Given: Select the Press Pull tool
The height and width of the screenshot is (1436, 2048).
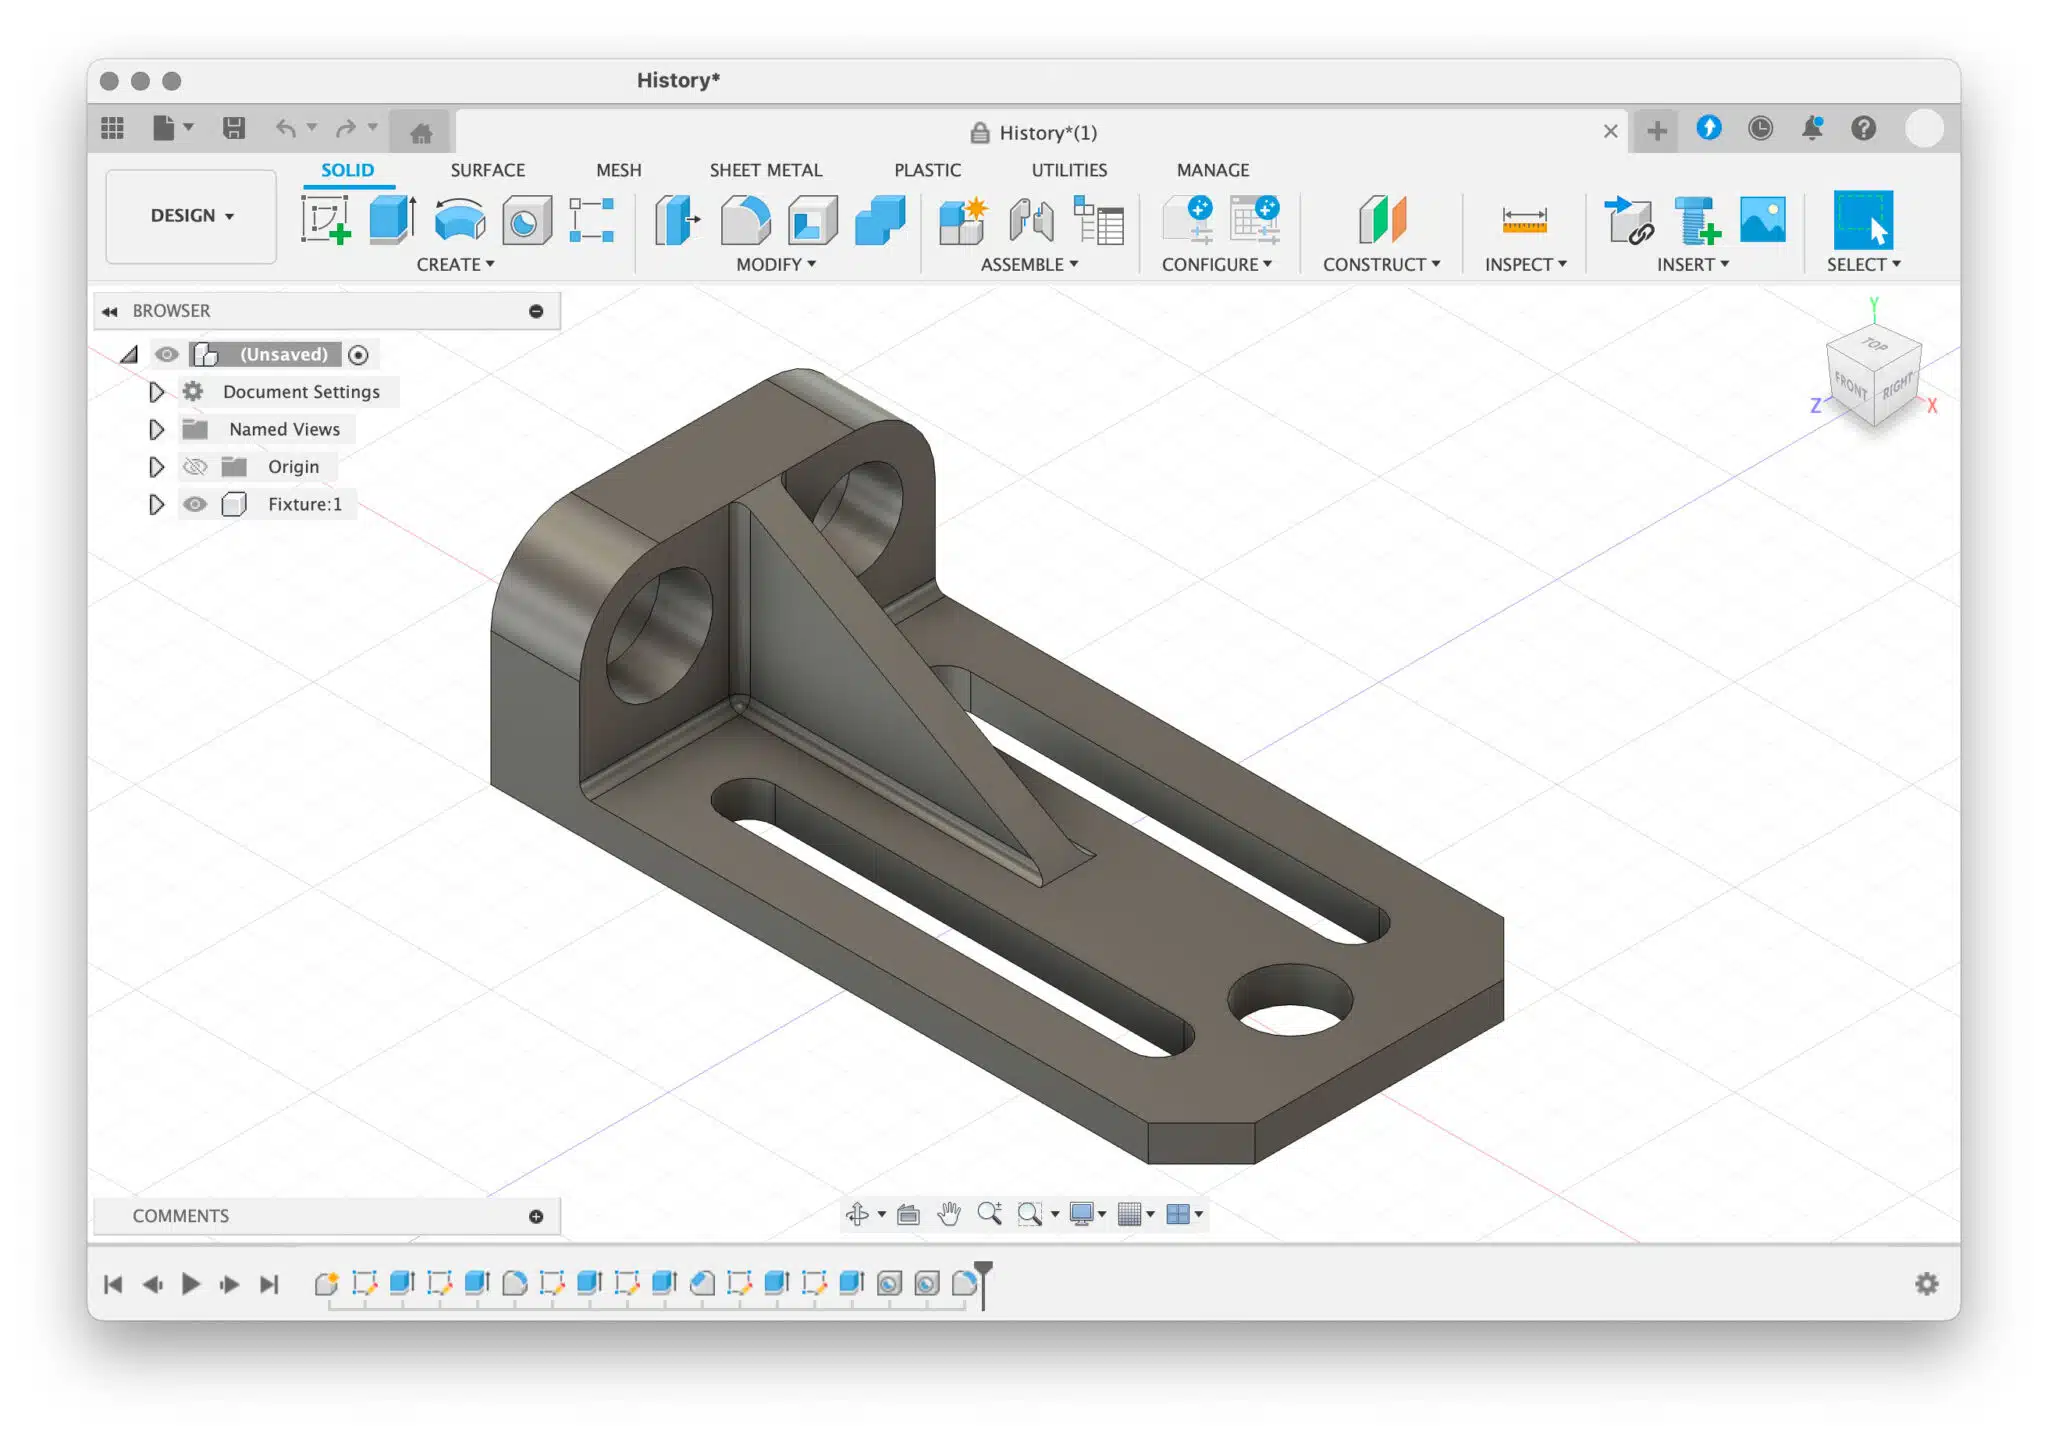Looking at the screenshot, I should click(x=677, y=219).
